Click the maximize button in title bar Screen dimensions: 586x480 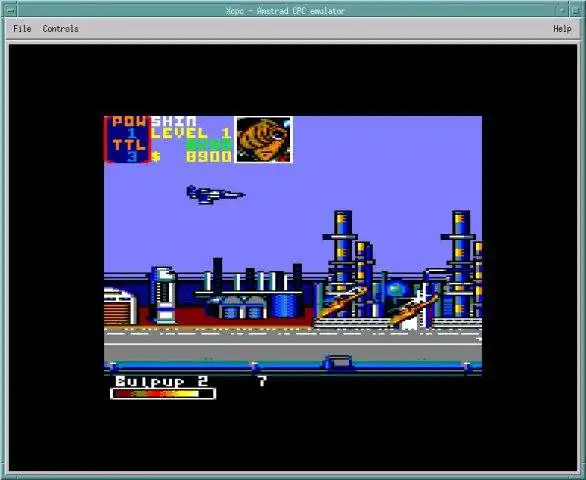click(x=576, y=10)
